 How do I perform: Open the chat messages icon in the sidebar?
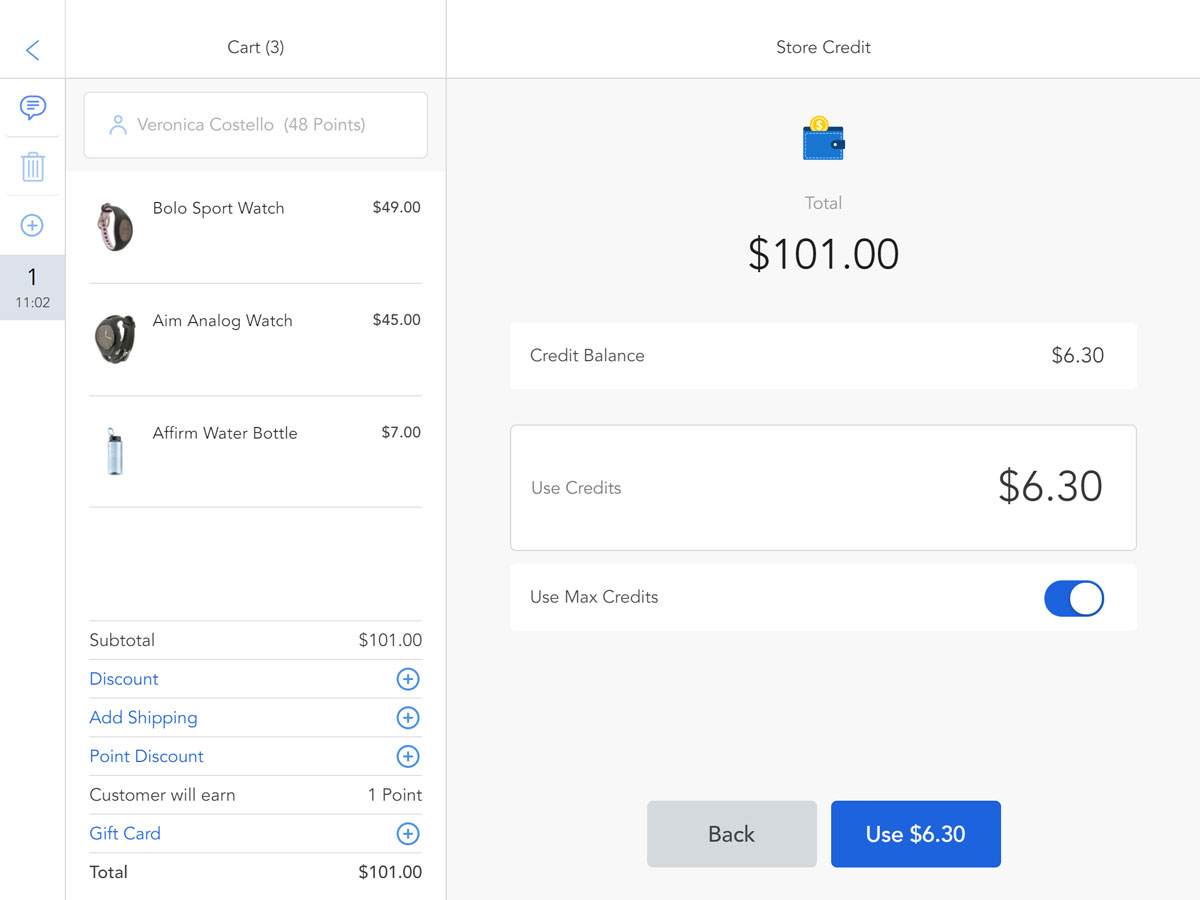coord(33,108)
